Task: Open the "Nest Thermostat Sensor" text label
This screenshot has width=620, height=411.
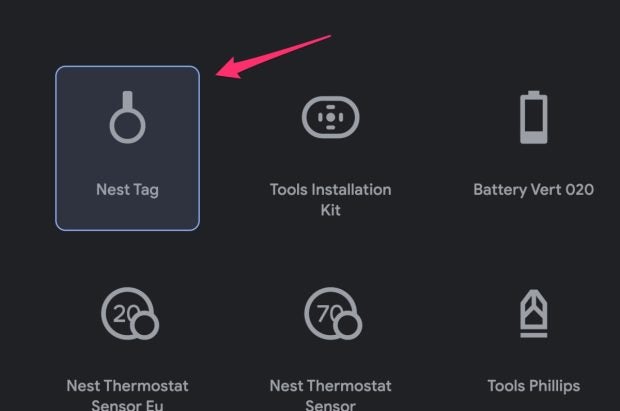Action: [x=331, y=395]
